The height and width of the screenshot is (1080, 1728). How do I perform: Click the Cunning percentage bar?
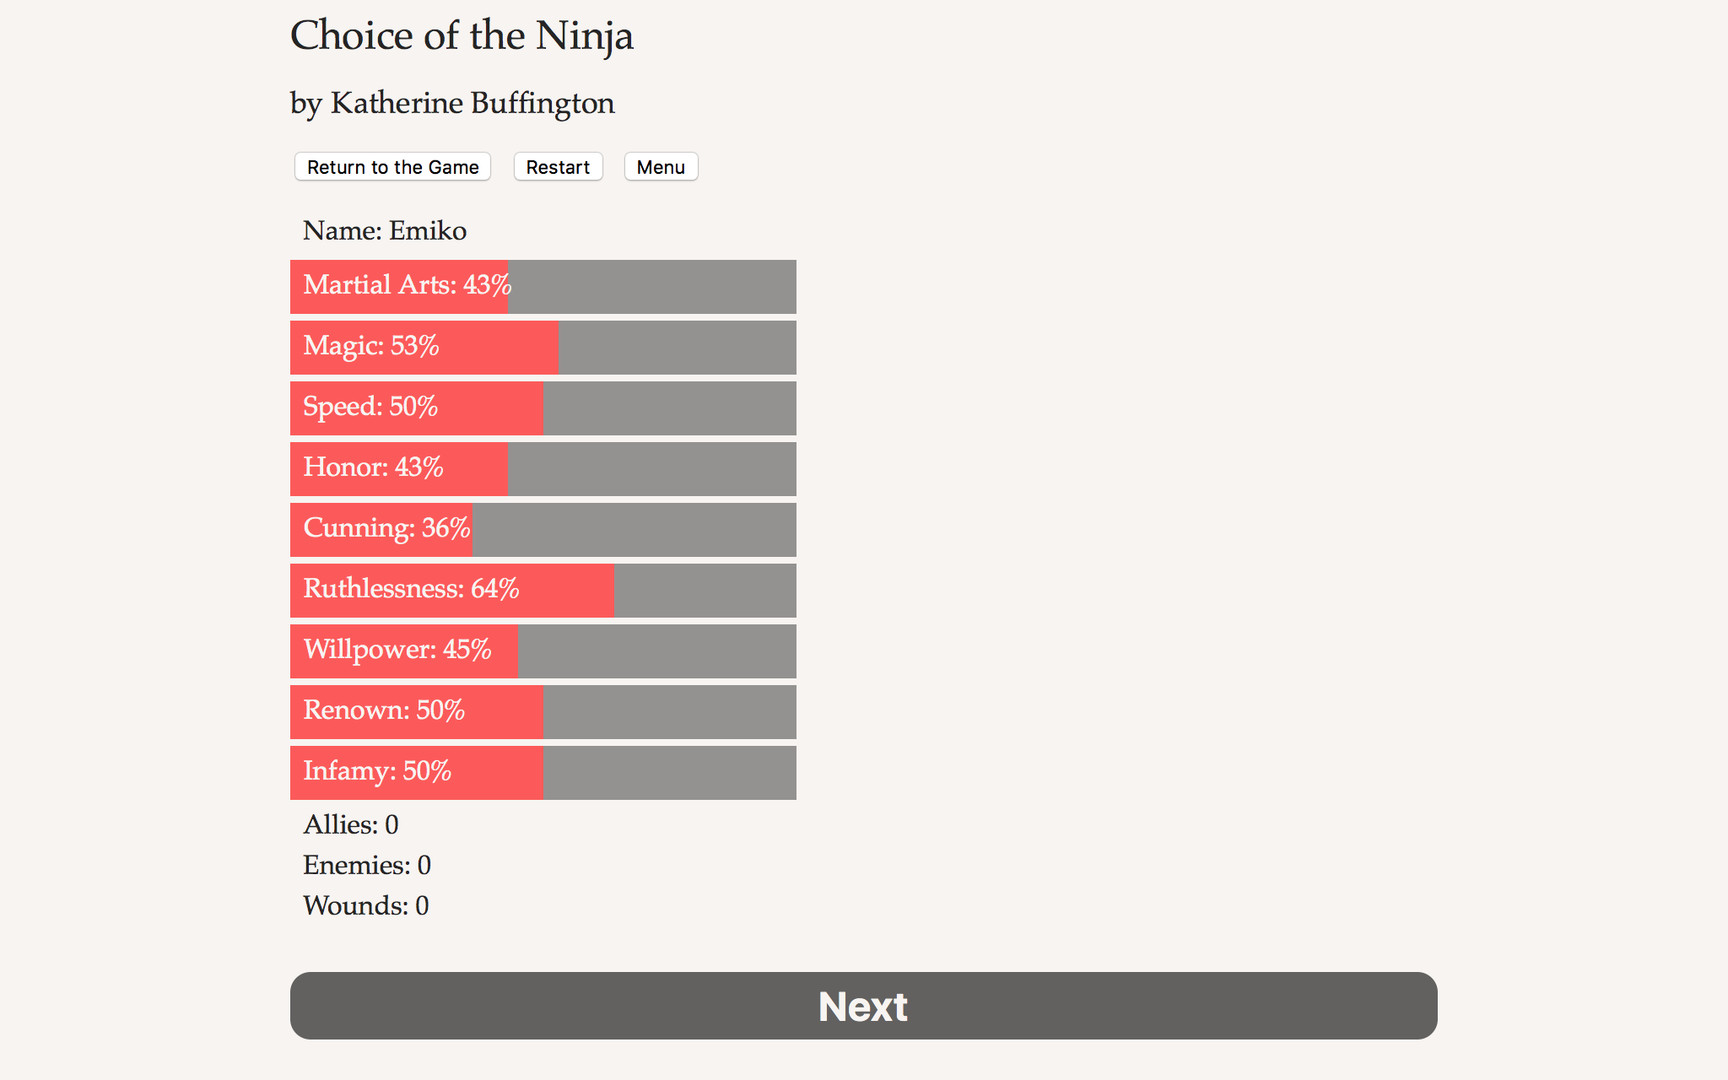543,529
